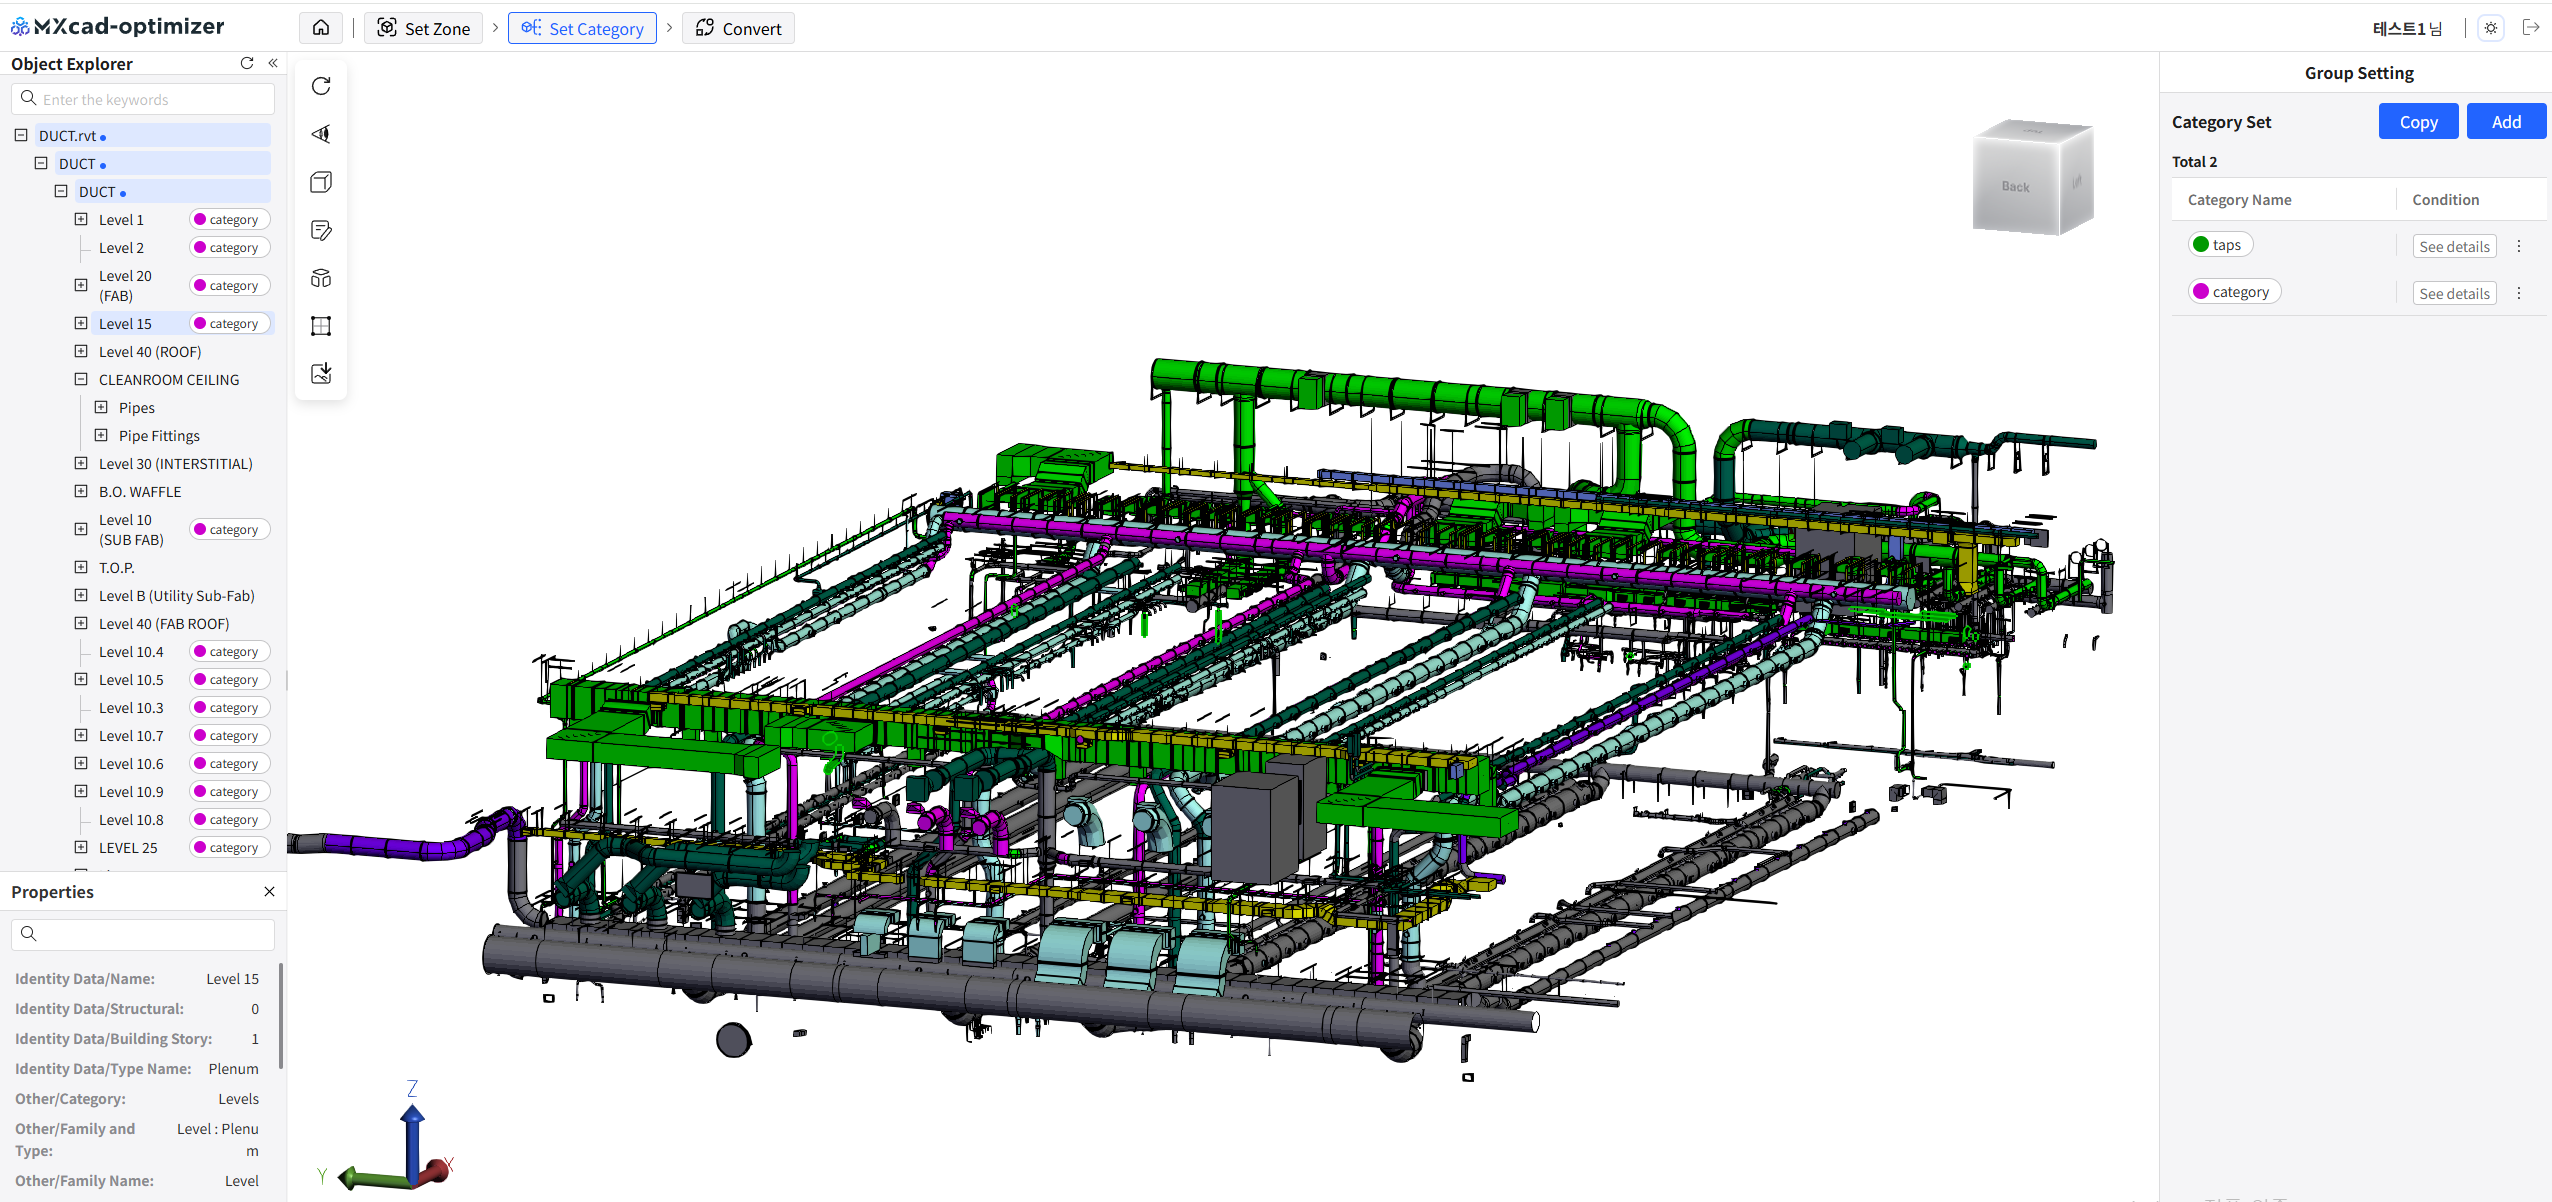The image size is (2552, 1202).
Task: Click the green taps color swatch
Action: [2200, 244]
